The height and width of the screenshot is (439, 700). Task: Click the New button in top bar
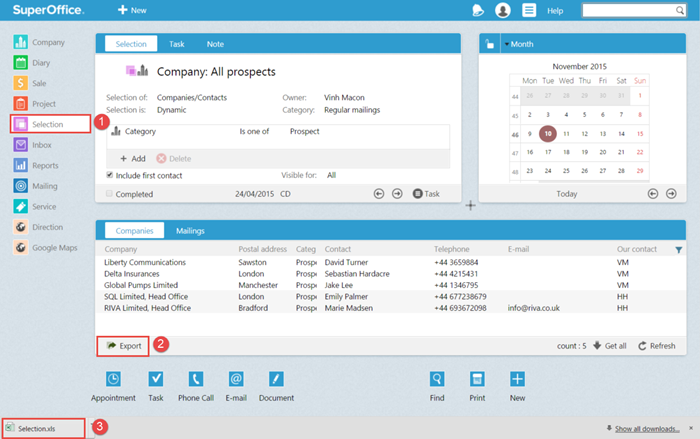click(132, 10)
